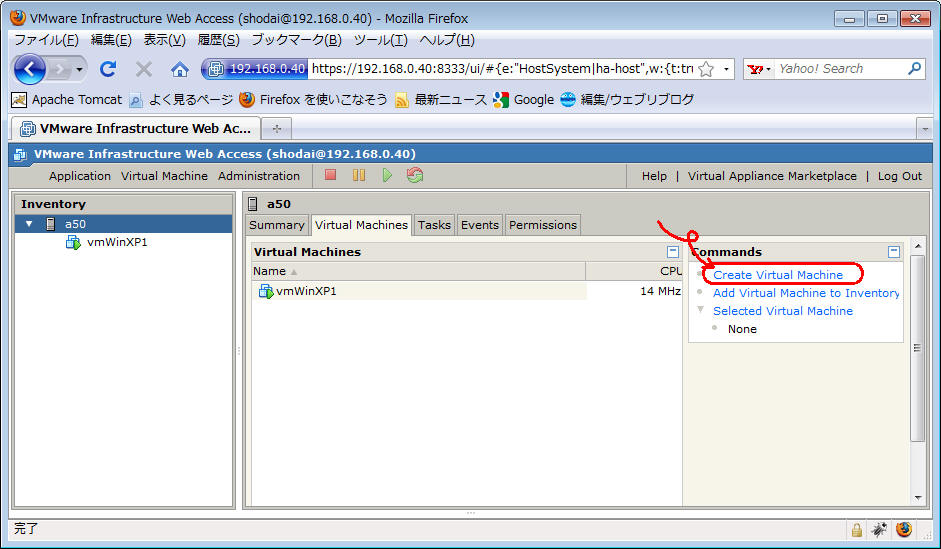Click the red Power Off stop icon
This screenshot has width=941, height=549.
331,176
